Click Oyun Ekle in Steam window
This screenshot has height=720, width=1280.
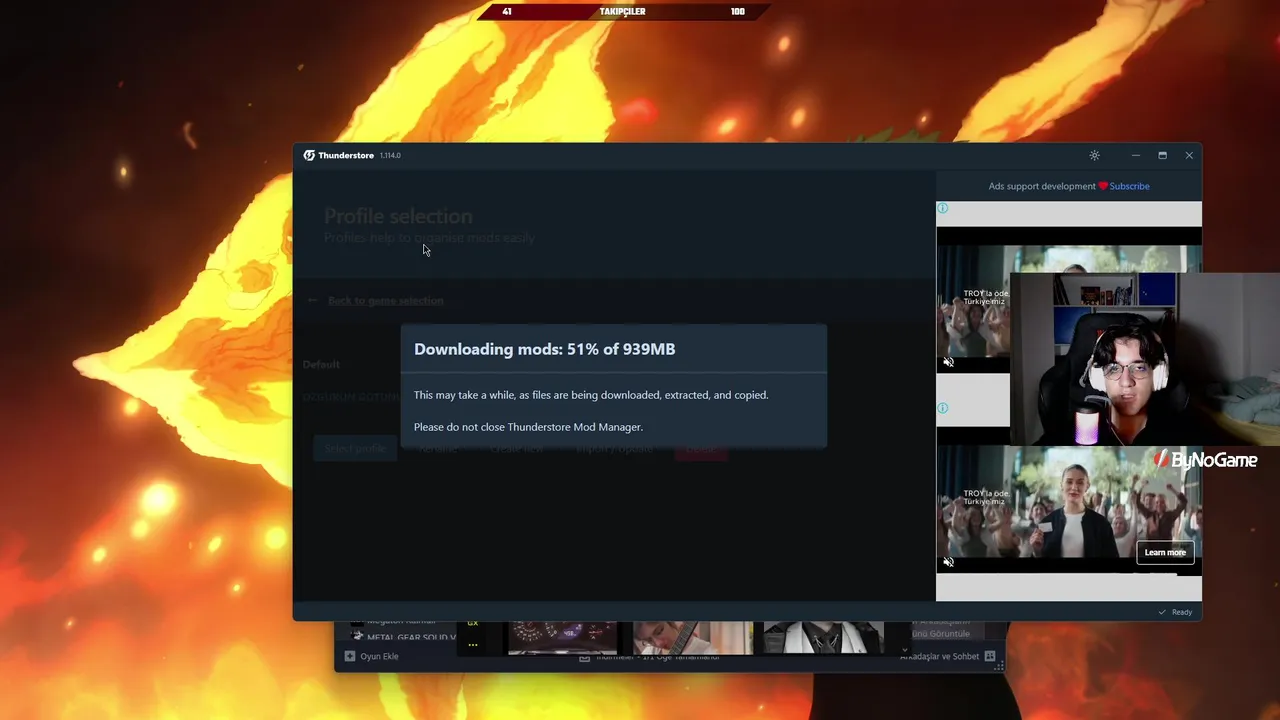(x=379, y=656)
